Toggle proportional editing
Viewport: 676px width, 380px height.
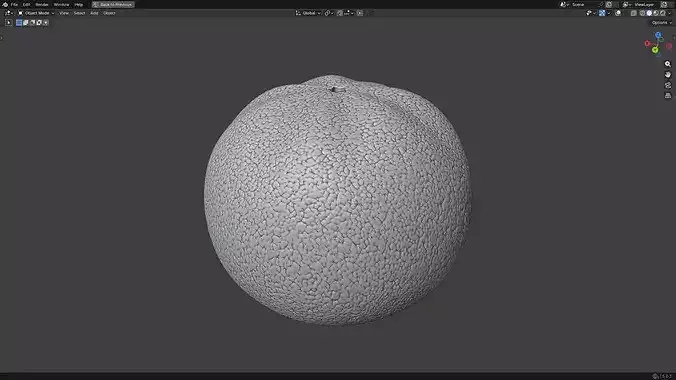[360, 13]
